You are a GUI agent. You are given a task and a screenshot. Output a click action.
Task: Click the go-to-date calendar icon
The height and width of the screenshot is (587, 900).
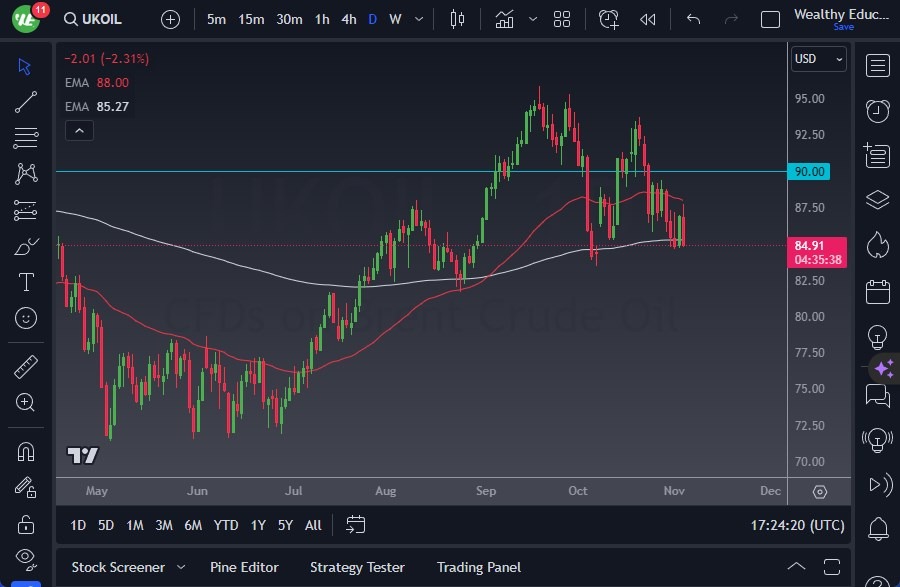(x=355, y=524)
